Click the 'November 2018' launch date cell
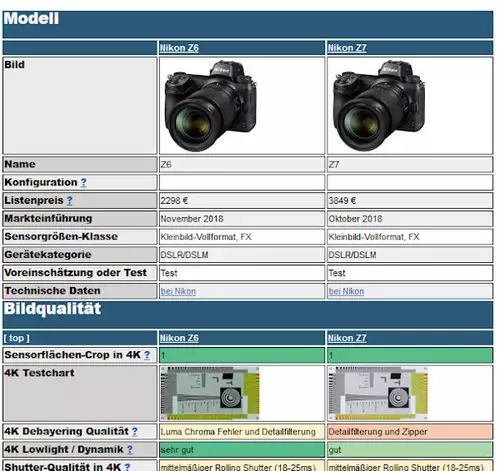Screen dimensions: 500x471 [x=242, y=219]
